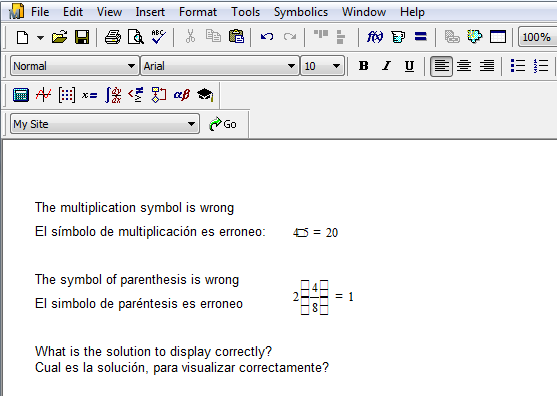
Task: Align regions across icon
Action: [321, 35]
